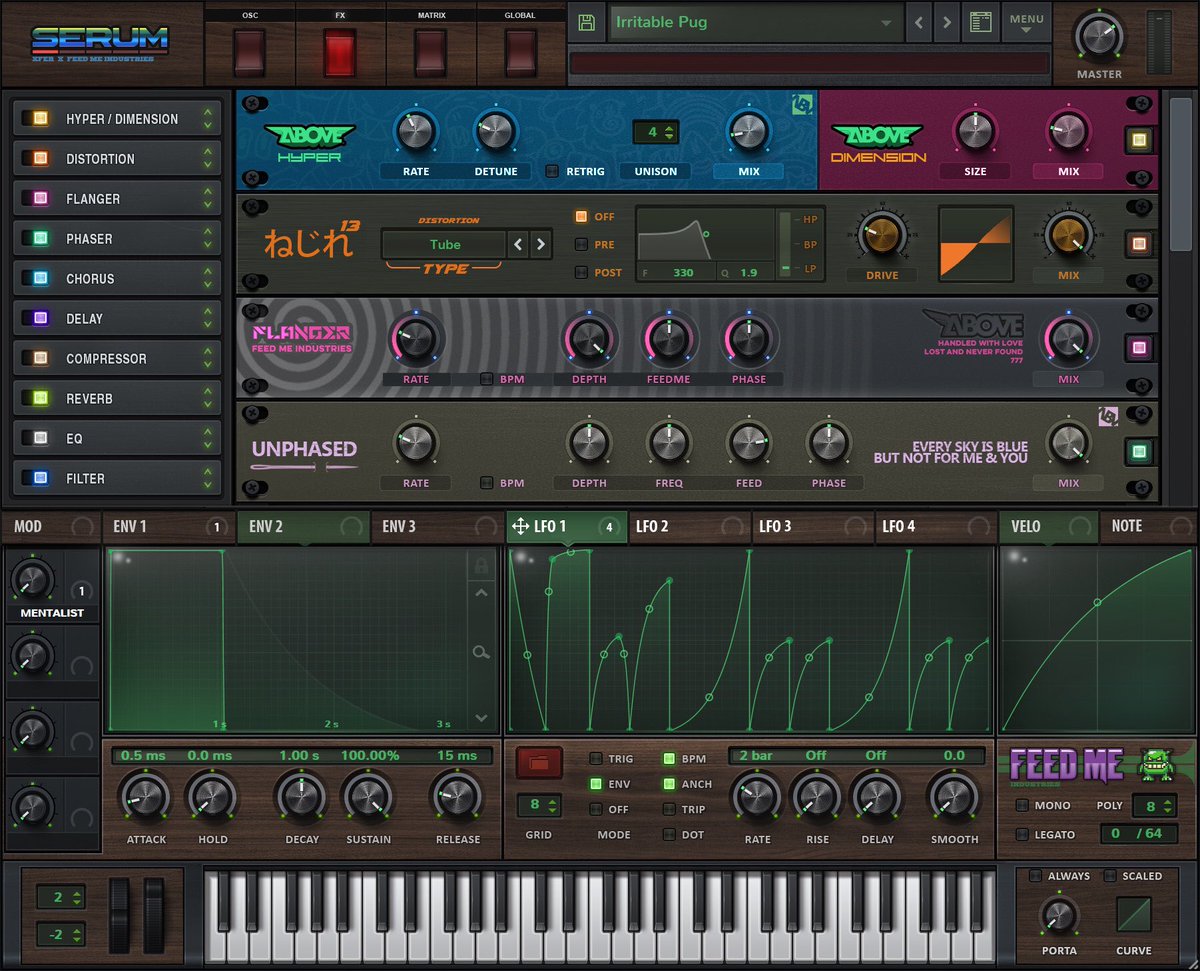Adjust pitch bend down range stepper

60,934
